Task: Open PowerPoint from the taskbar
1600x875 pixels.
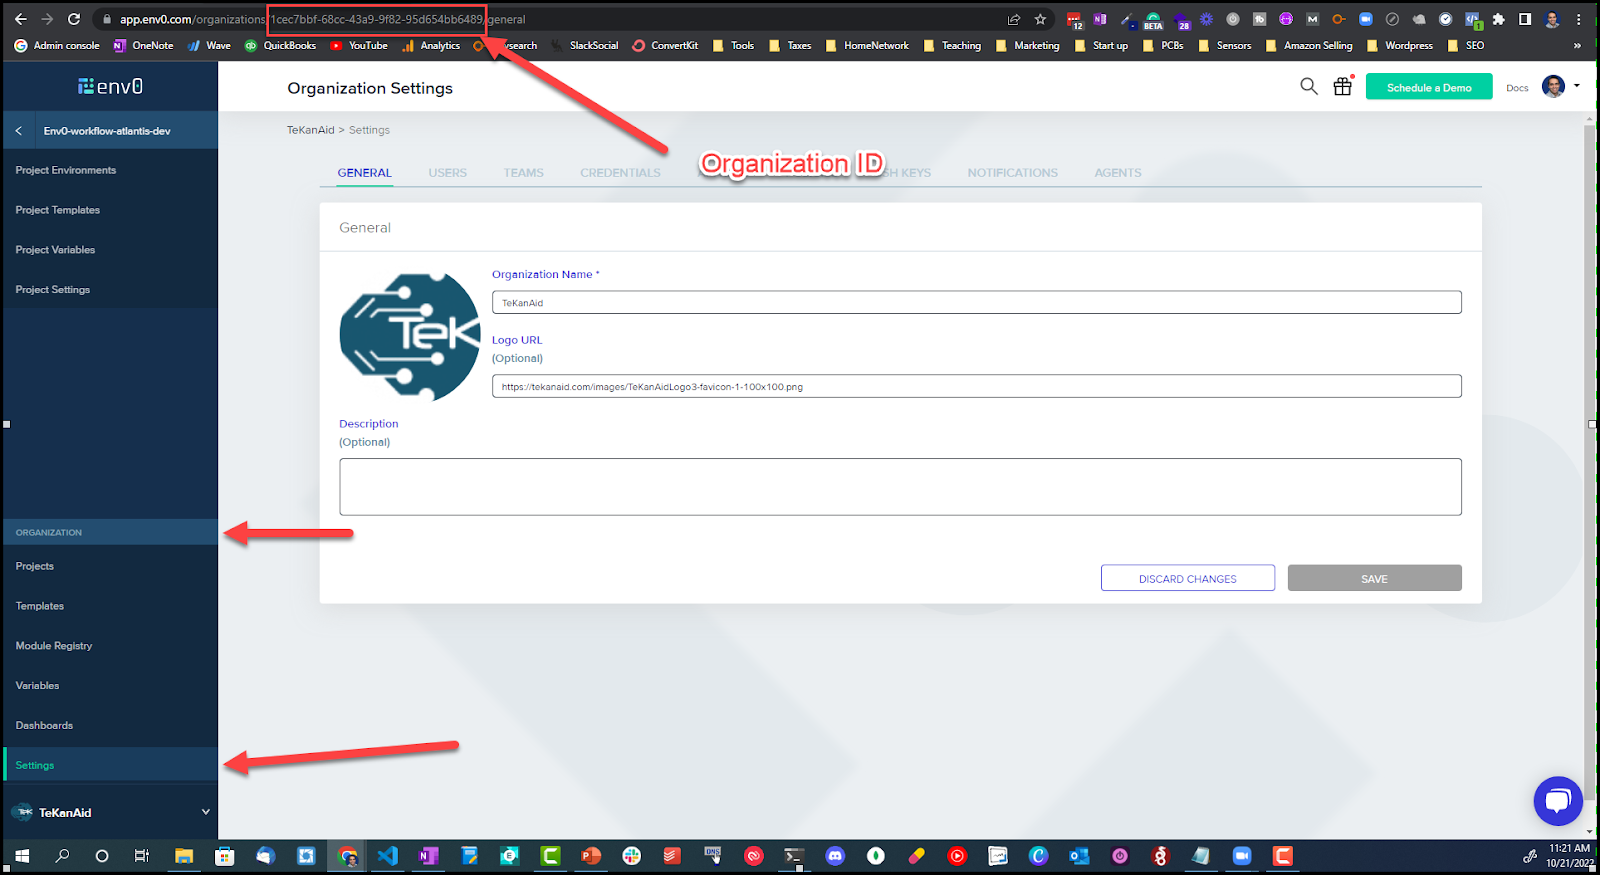Action: pyautogui.click(x=591, y=856)
